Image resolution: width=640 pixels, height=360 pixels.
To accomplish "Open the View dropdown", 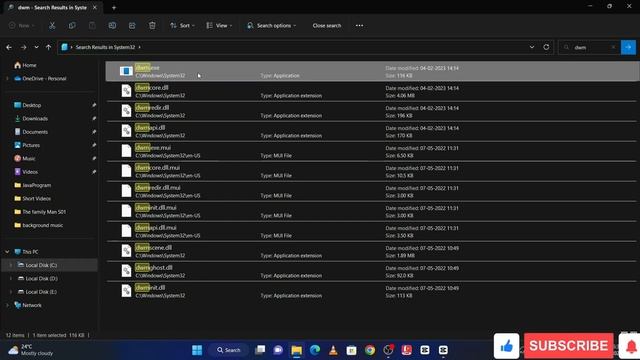I will [x=219, y=25].
